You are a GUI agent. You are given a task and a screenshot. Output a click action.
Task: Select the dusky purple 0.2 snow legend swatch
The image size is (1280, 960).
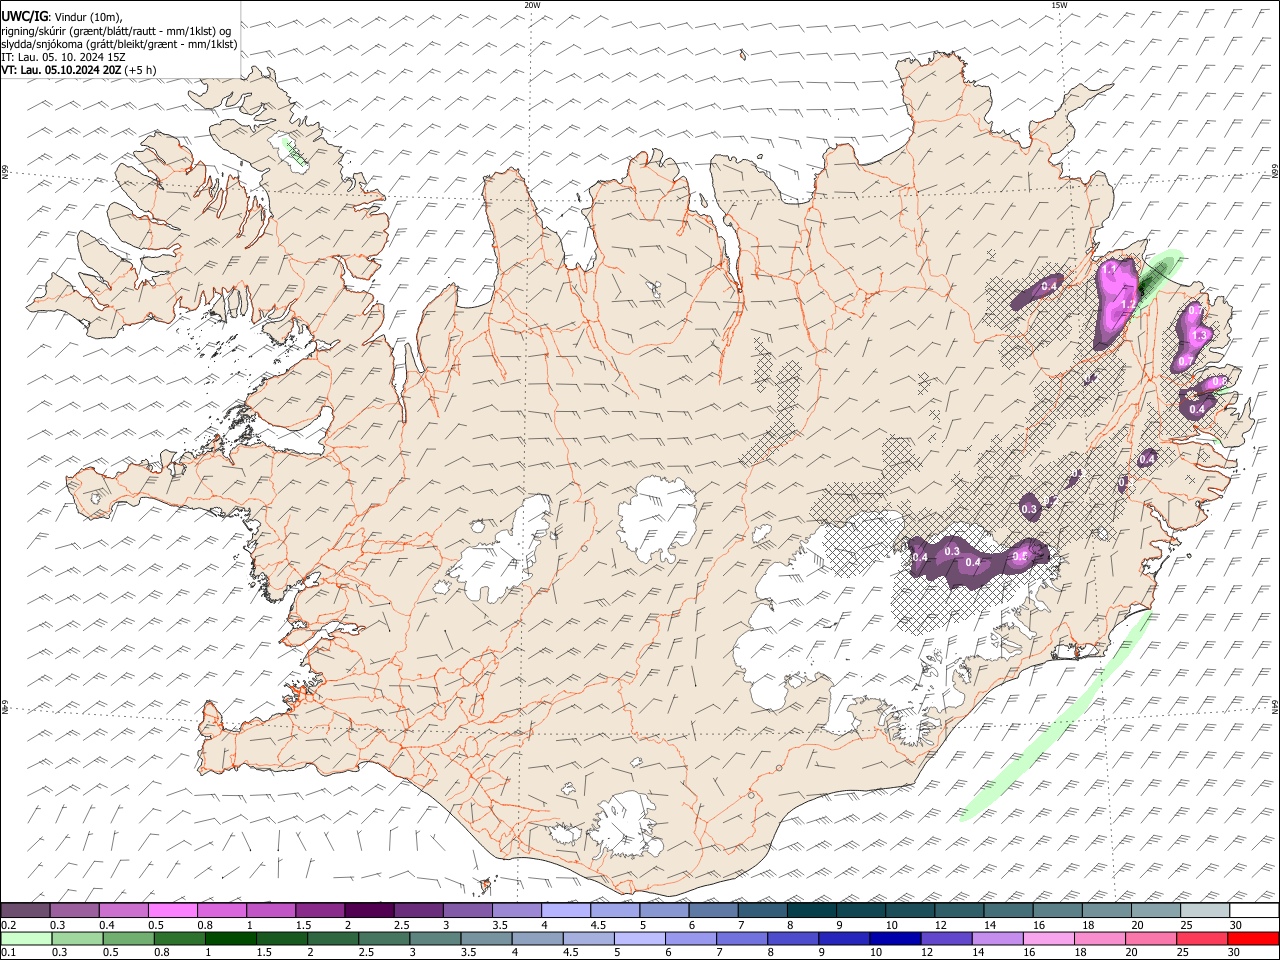pos(25,911)
